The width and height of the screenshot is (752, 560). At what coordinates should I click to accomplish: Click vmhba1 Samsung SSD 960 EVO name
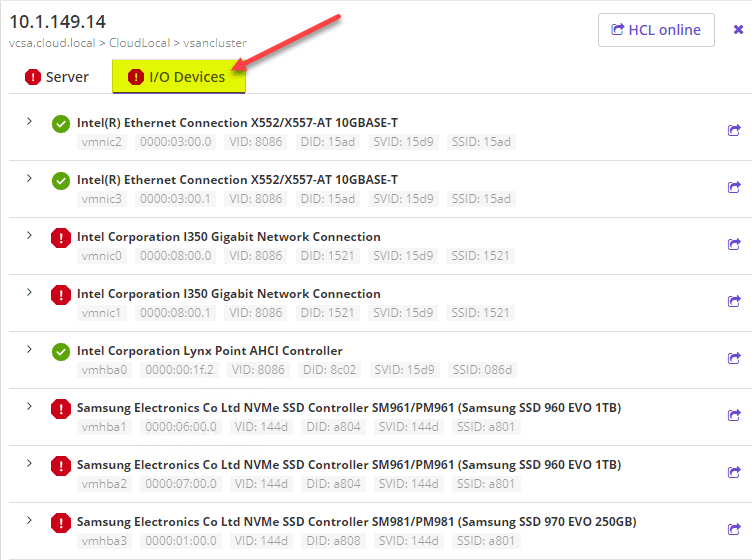[349, 408]
